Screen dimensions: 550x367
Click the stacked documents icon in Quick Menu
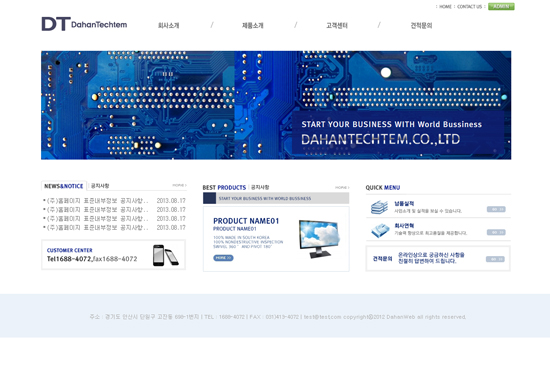[380, 207]
